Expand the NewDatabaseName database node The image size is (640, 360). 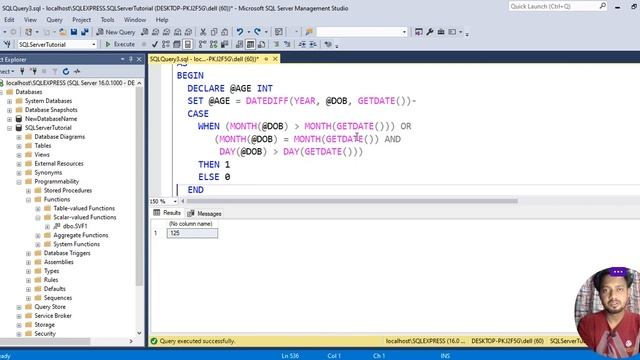click(9, 119)
